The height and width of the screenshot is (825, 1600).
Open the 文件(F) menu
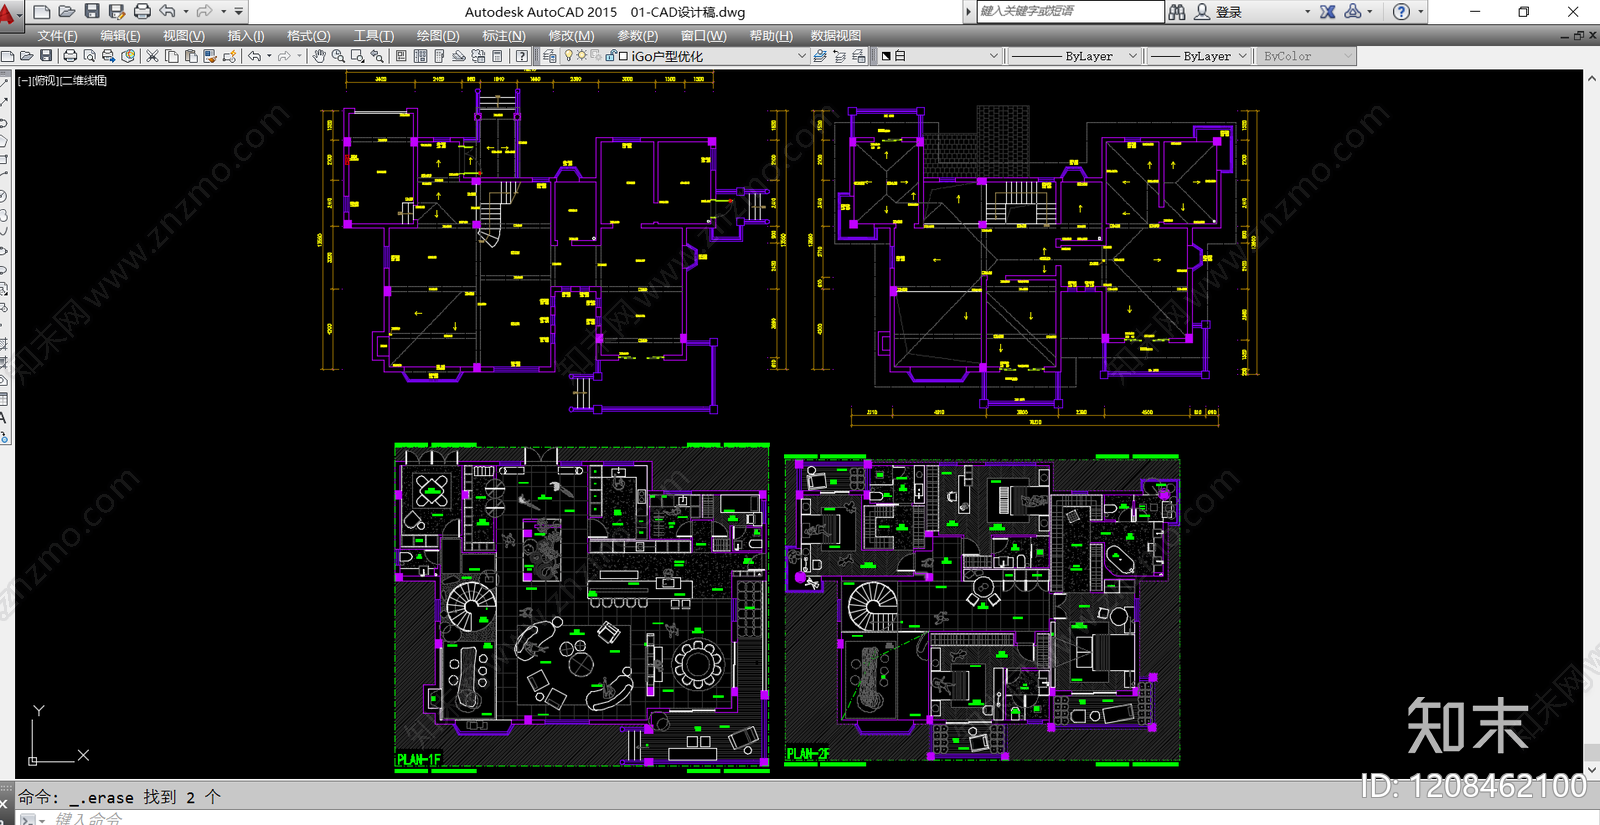(57, 35)
